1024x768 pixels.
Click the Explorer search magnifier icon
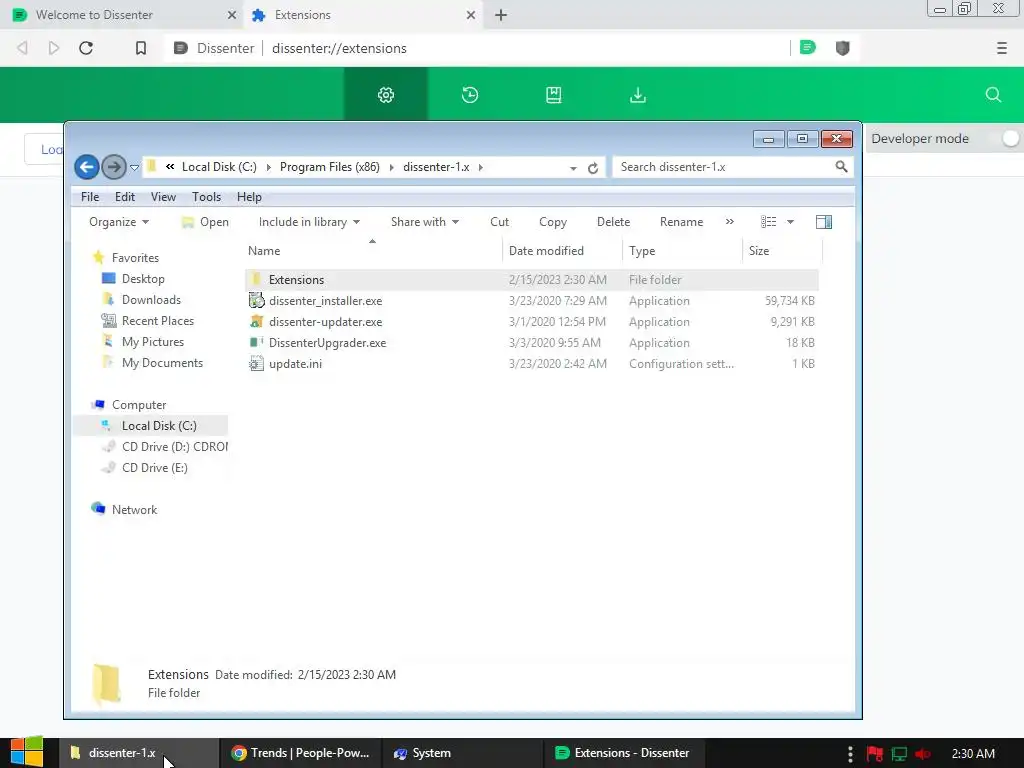click(x=841, y=167)
